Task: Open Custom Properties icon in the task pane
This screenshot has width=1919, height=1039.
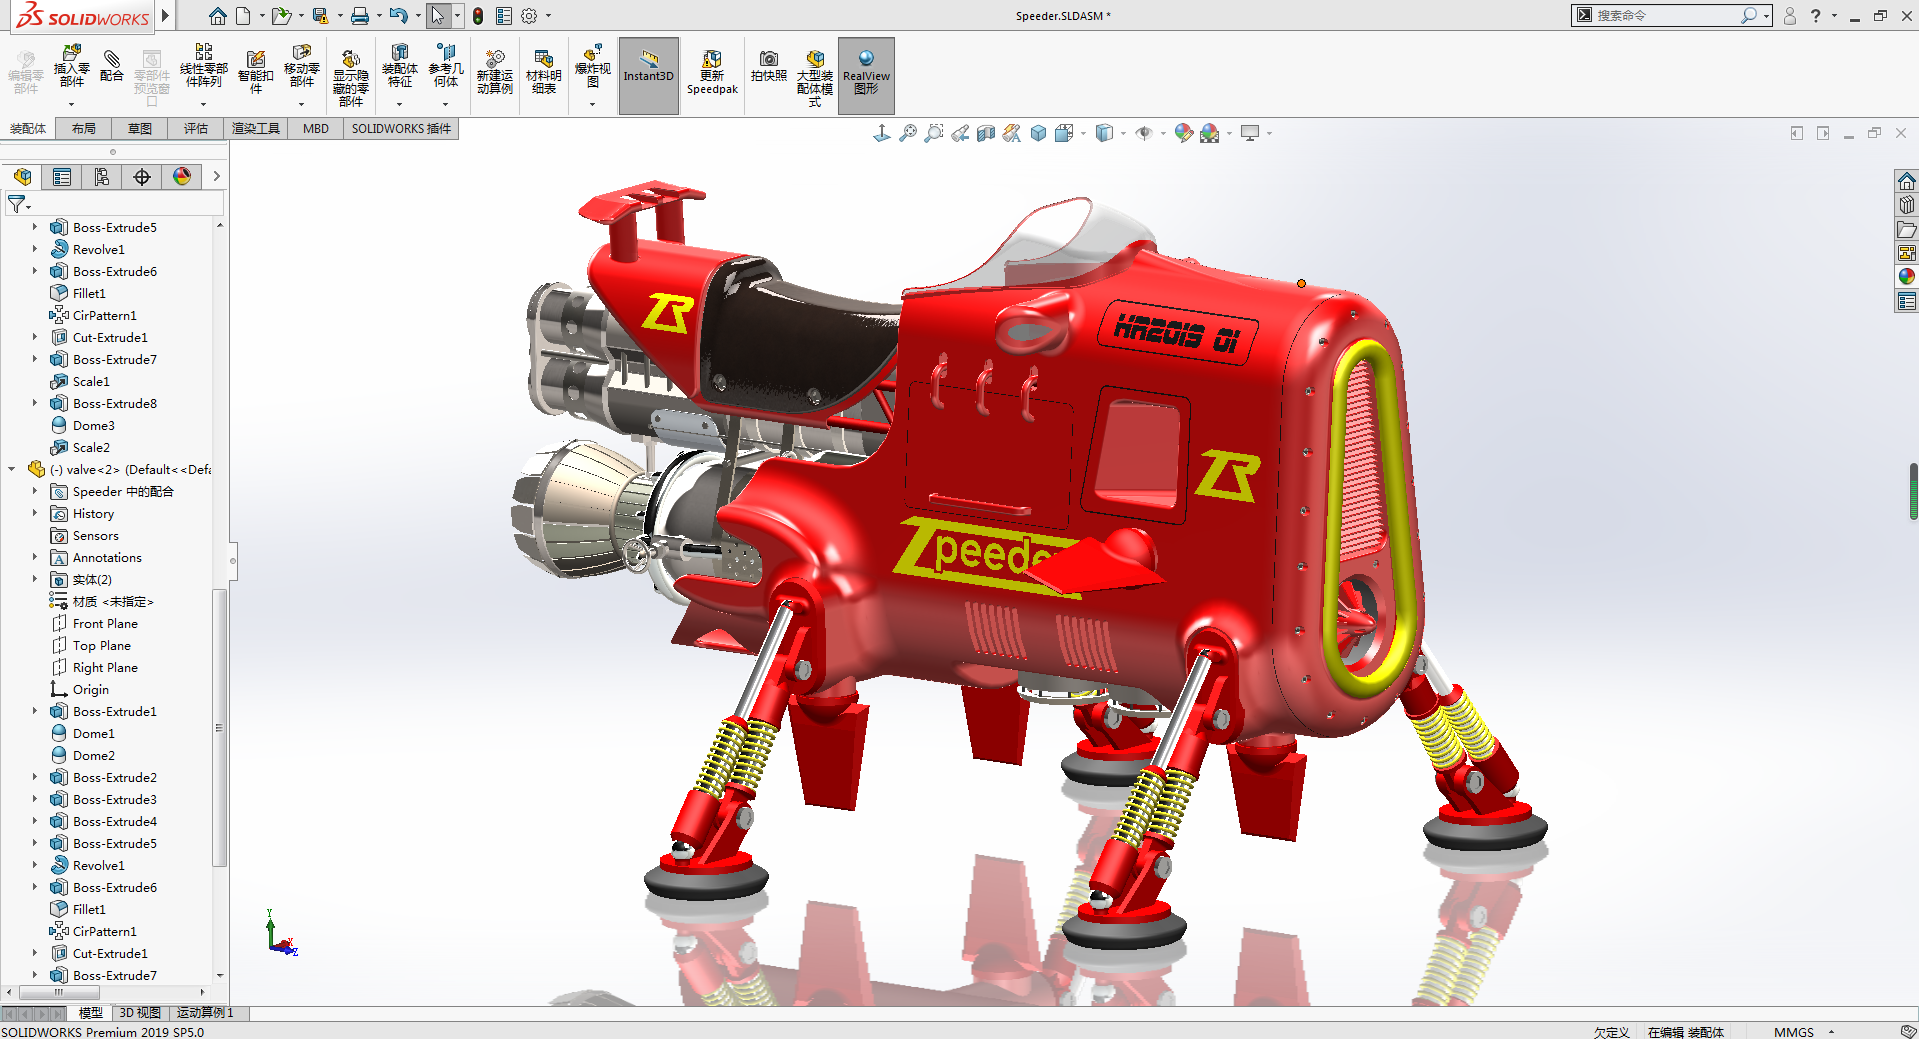Action: coord(1907,301)
